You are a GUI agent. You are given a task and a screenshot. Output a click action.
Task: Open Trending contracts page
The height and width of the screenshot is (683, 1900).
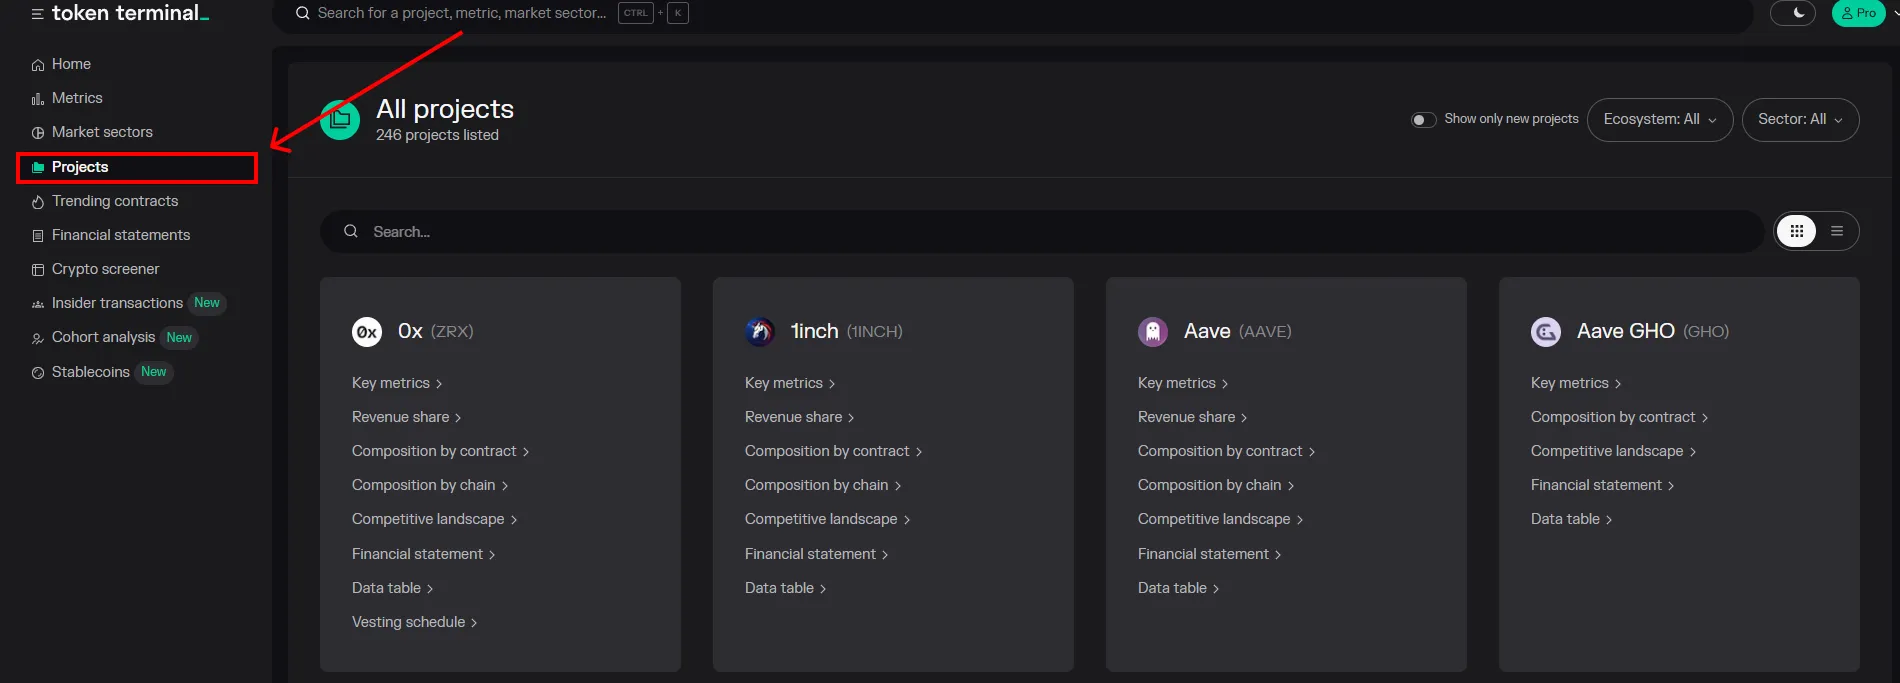(x=115, y=201)
